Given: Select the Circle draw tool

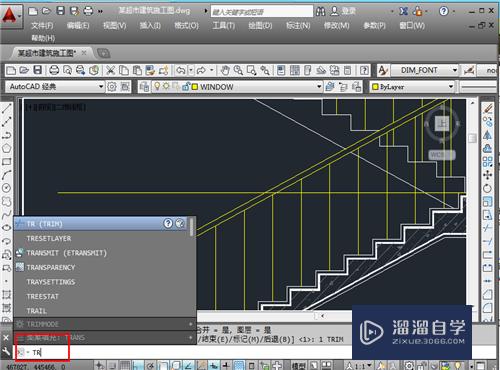Looking at the screenshot, I should point(7,188).
